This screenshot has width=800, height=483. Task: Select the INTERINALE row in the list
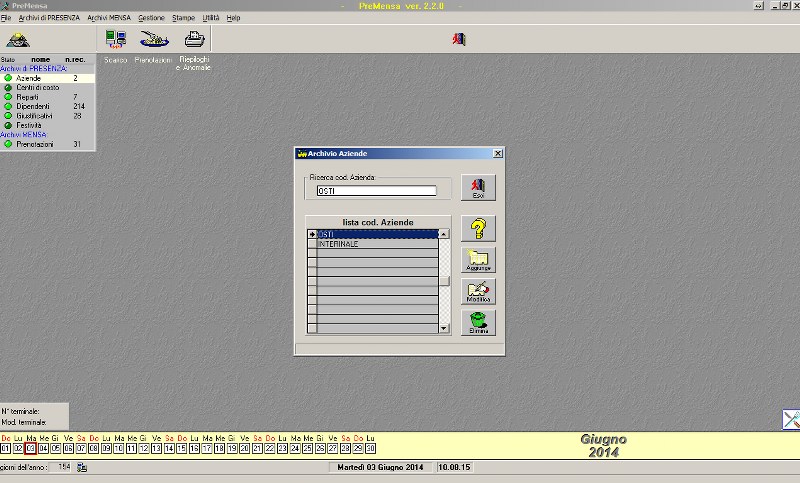click(x=378, y=244)
